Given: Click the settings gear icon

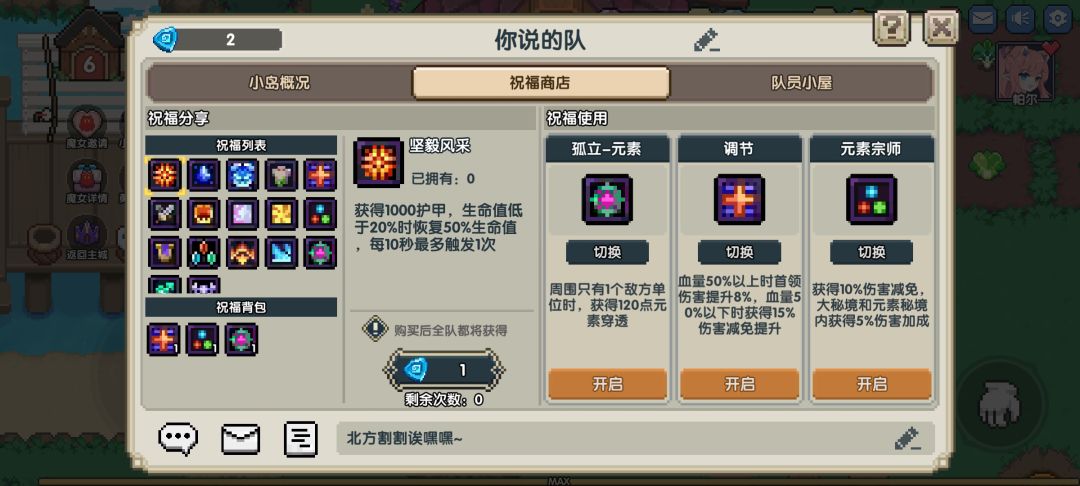Looking at the screenshot, I should pyautogui.click(x=1057, y=19).
